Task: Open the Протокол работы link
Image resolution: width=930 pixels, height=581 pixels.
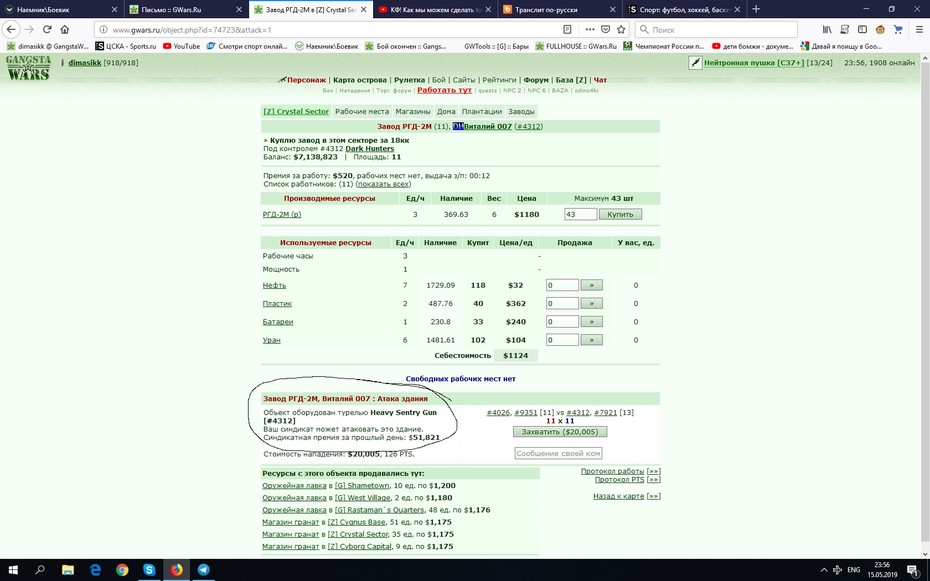Action: 612,471
